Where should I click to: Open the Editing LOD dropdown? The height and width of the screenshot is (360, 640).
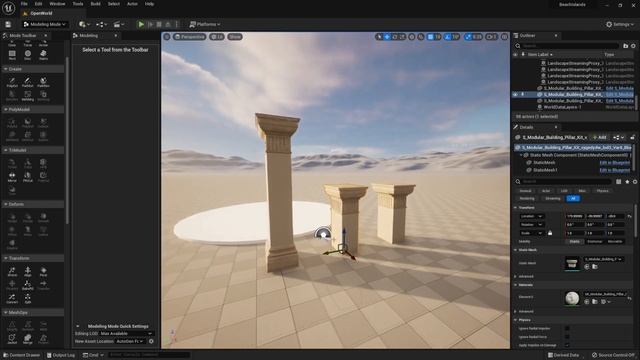126,333
